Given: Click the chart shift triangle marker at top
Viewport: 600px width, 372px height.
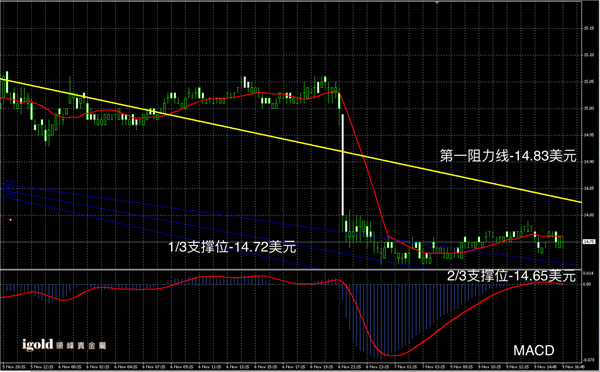Looking at the screenshot, I should click(437, 2).
